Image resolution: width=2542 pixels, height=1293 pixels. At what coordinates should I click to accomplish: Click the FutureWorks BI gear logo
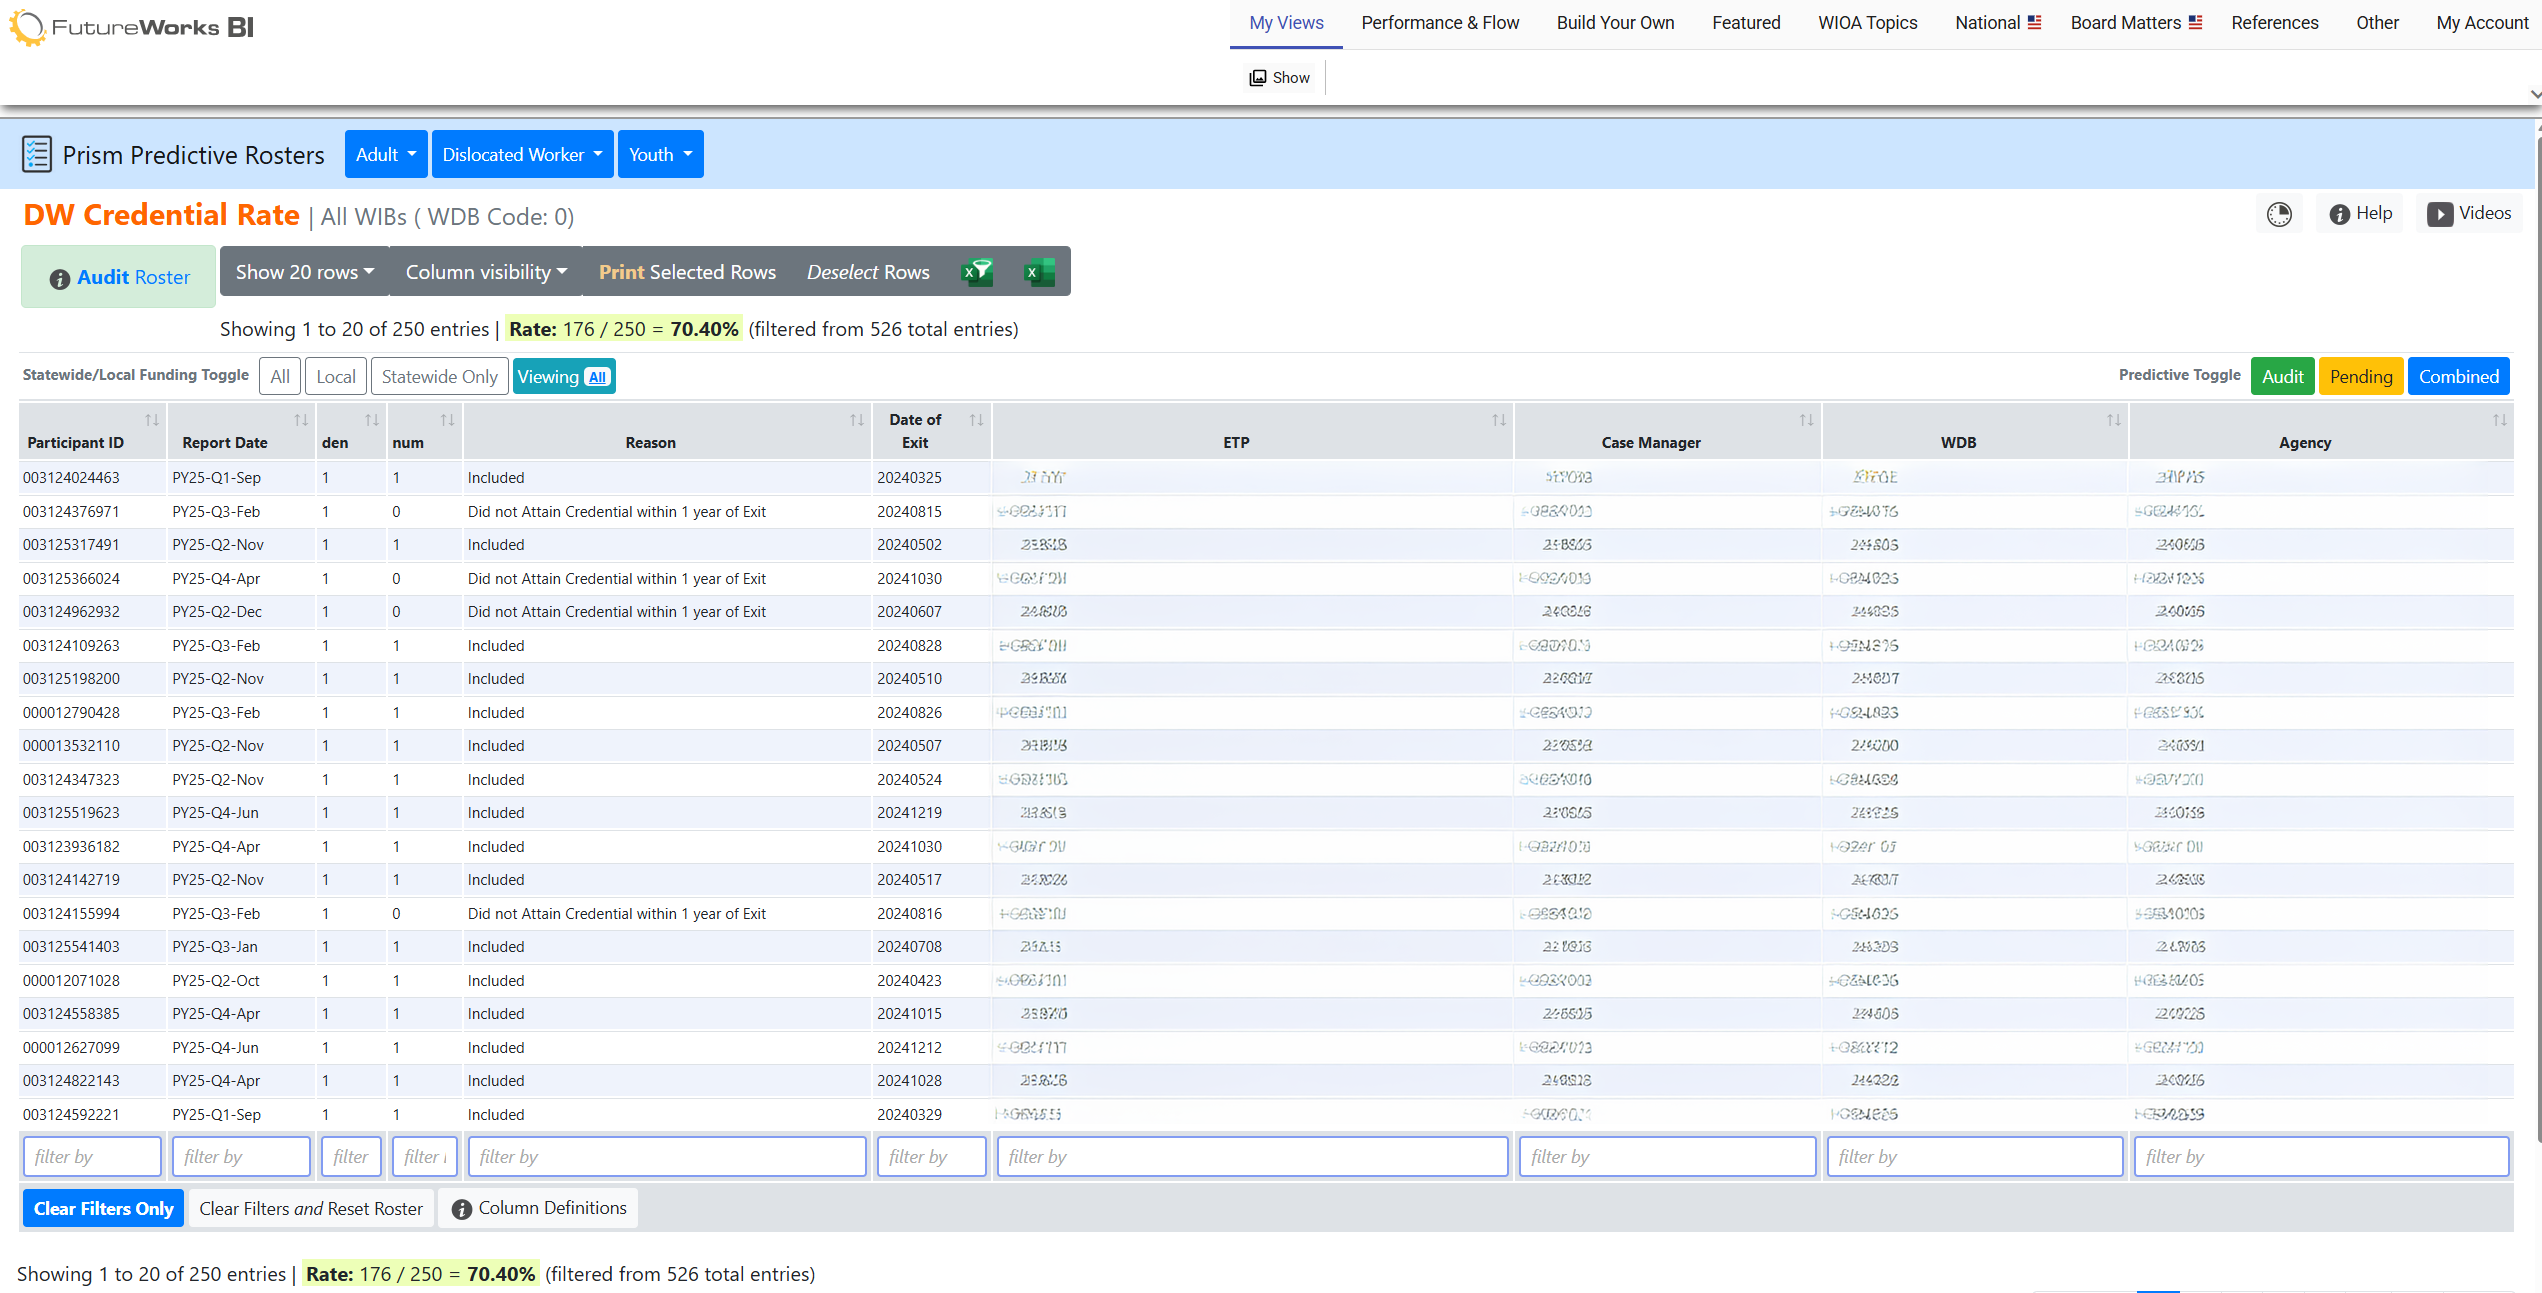[27, 27]
